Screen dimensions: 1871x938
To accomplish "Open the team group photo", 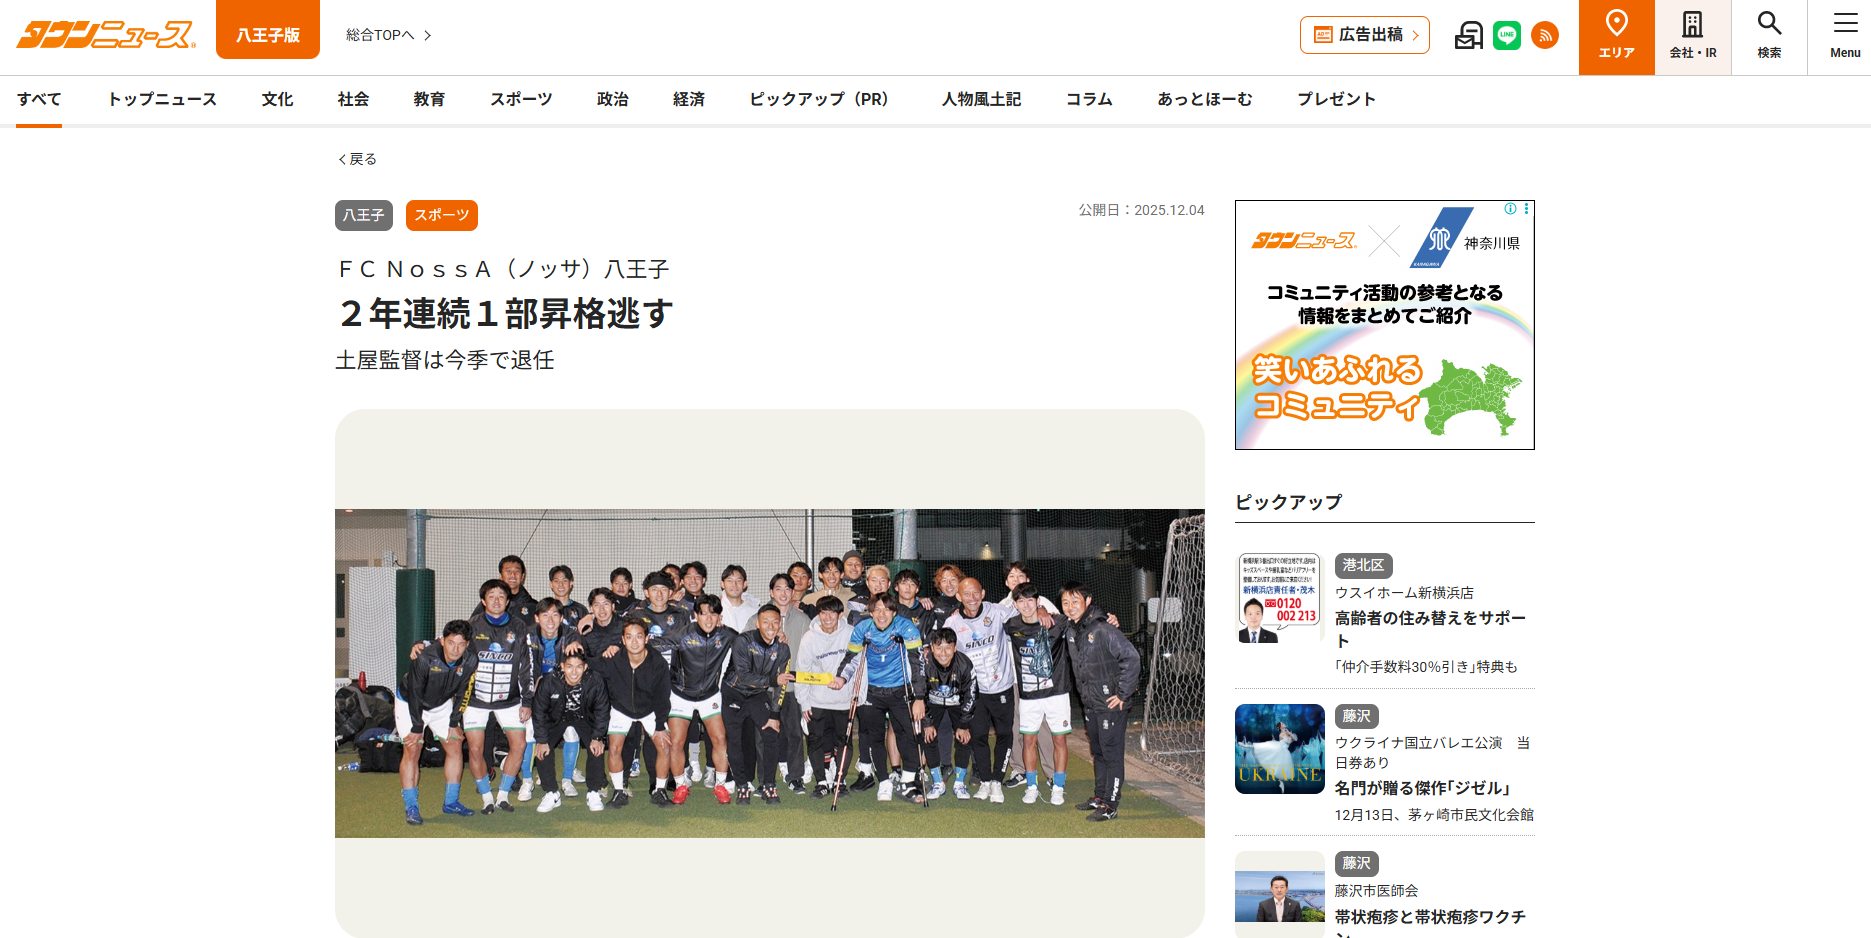I will click(x=770, y=673).
